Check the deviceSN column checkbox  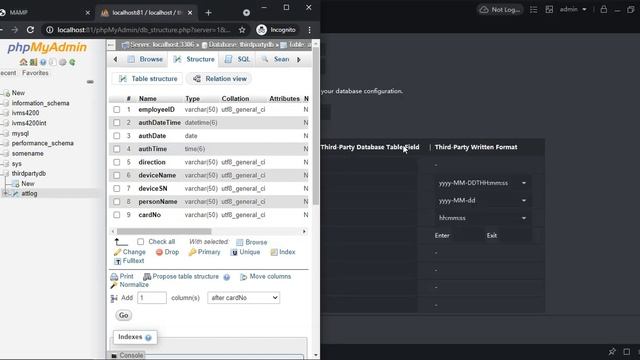tap(117, 188)
